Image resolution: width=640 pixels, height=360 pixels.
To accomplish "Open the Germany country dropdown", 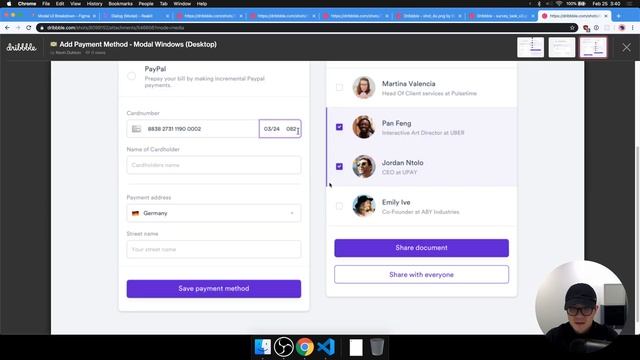I will (x=214, y=213).
